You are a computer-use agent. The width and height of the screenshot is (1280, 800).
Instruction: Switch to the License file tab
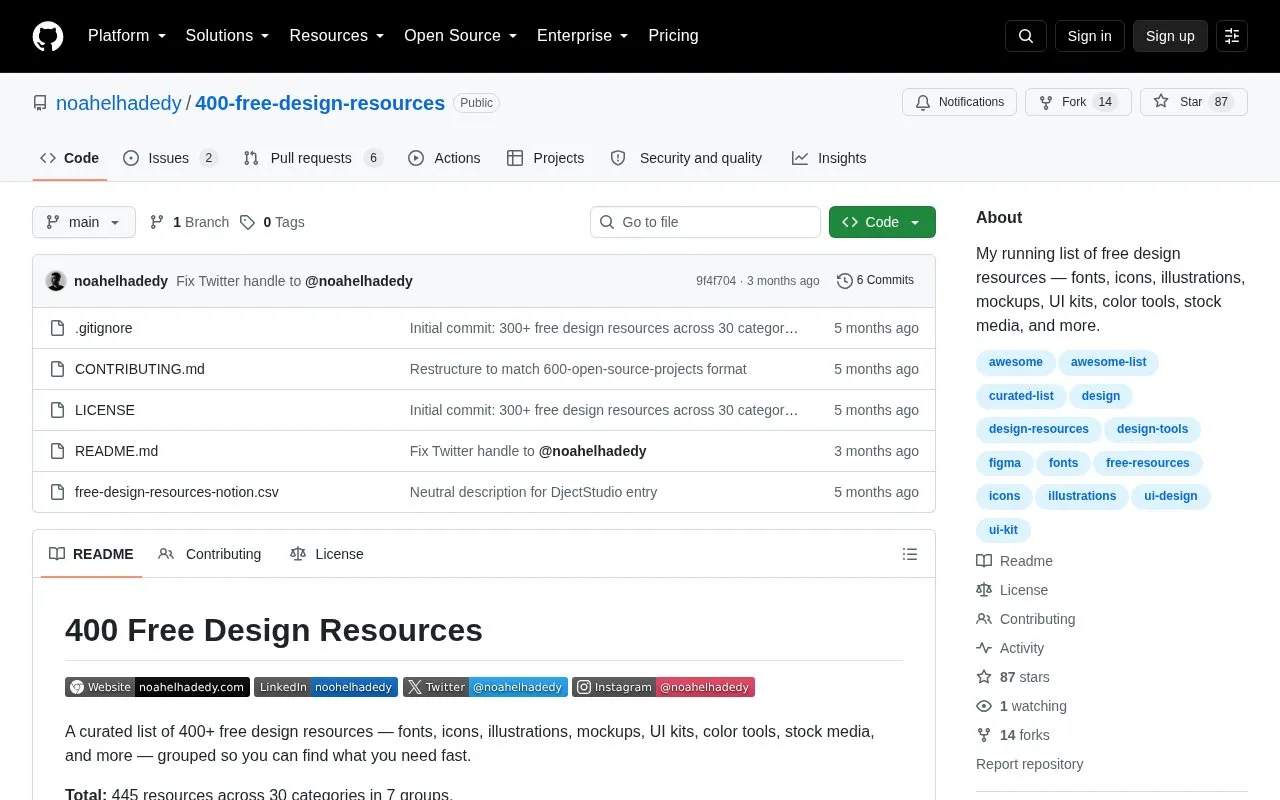(x=326, y=554)
